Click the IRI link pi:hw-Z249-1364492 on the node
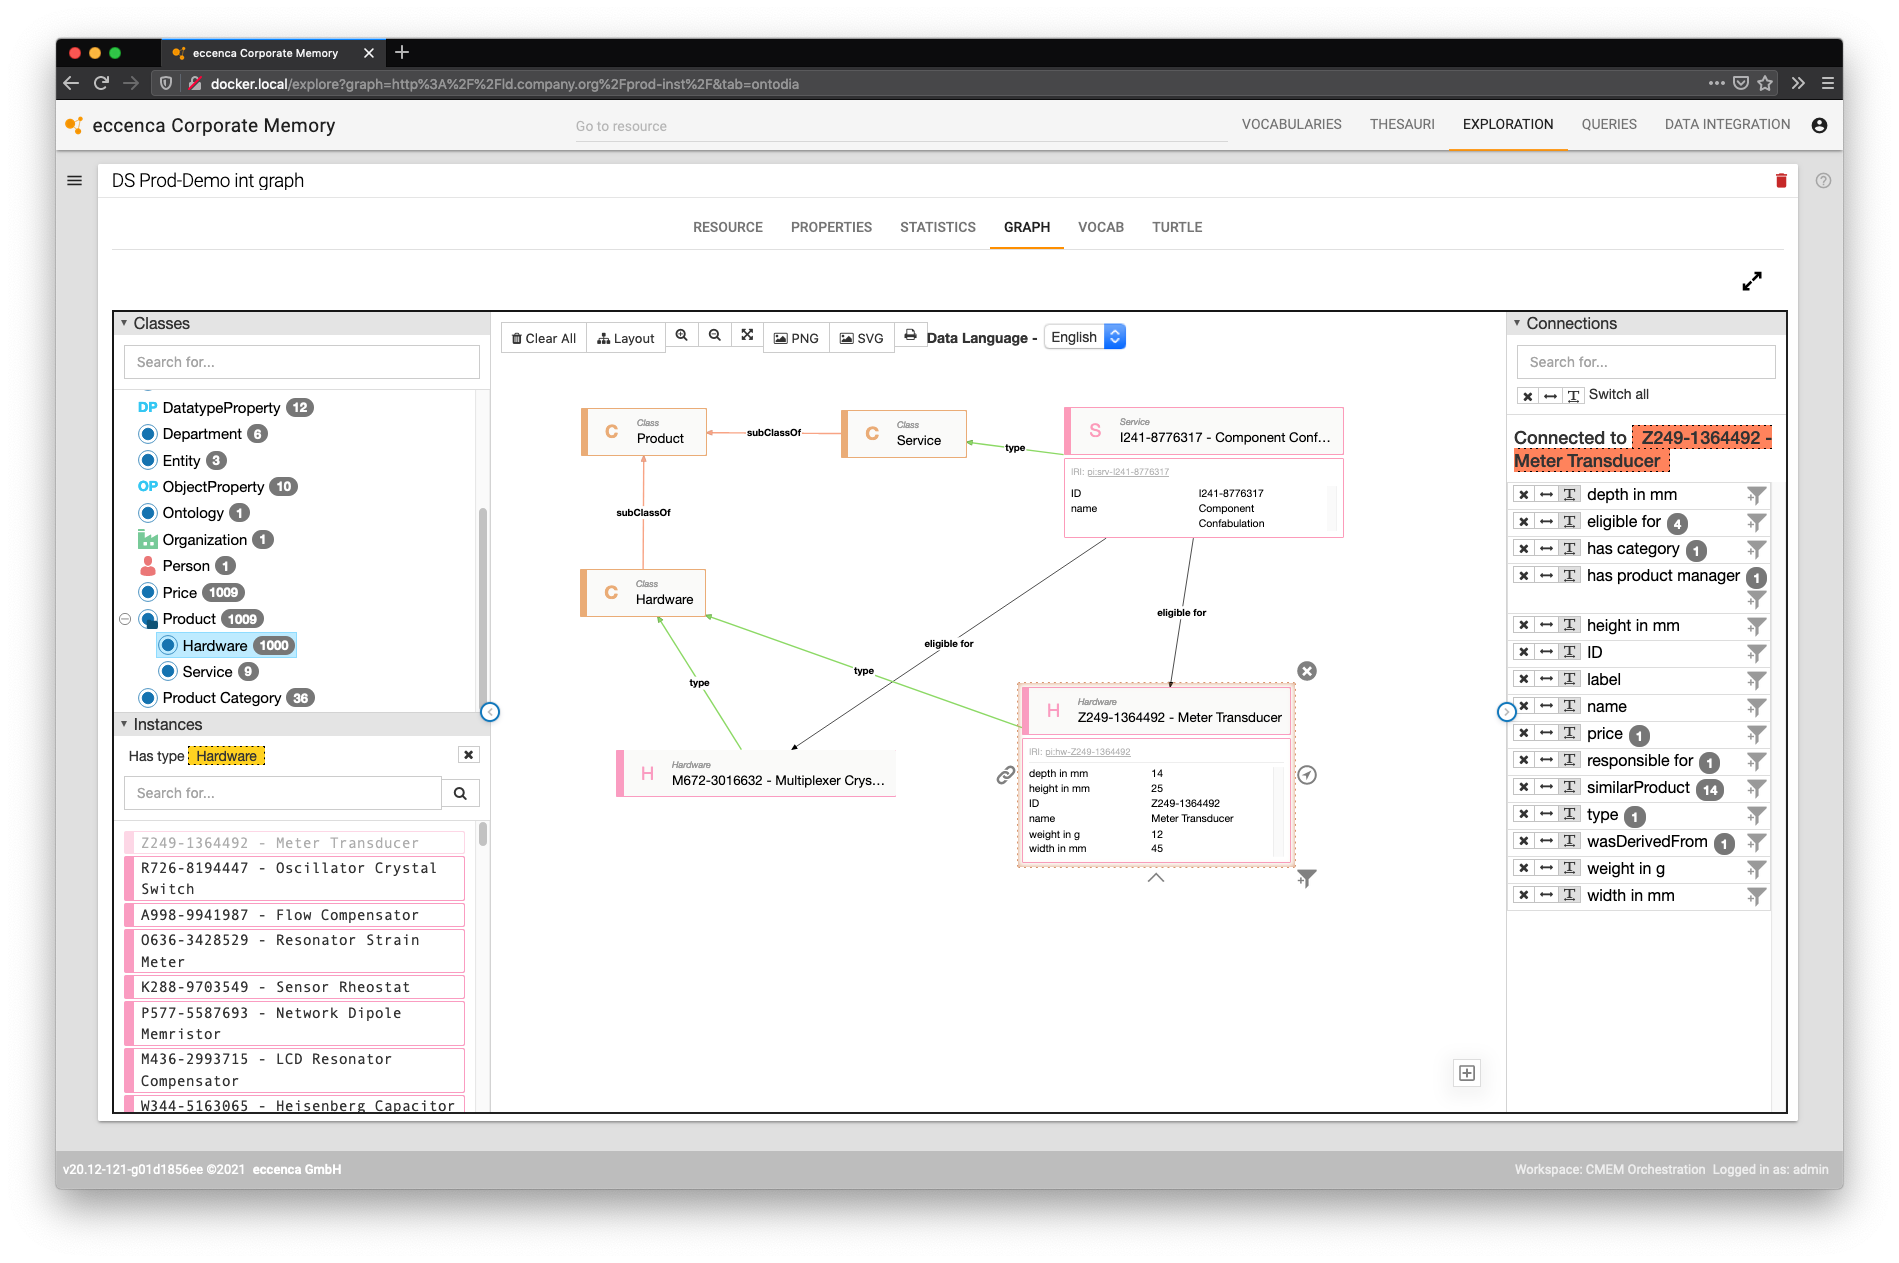The width and height of the screenshot is (1899, 1263). tap(1088, 751)
